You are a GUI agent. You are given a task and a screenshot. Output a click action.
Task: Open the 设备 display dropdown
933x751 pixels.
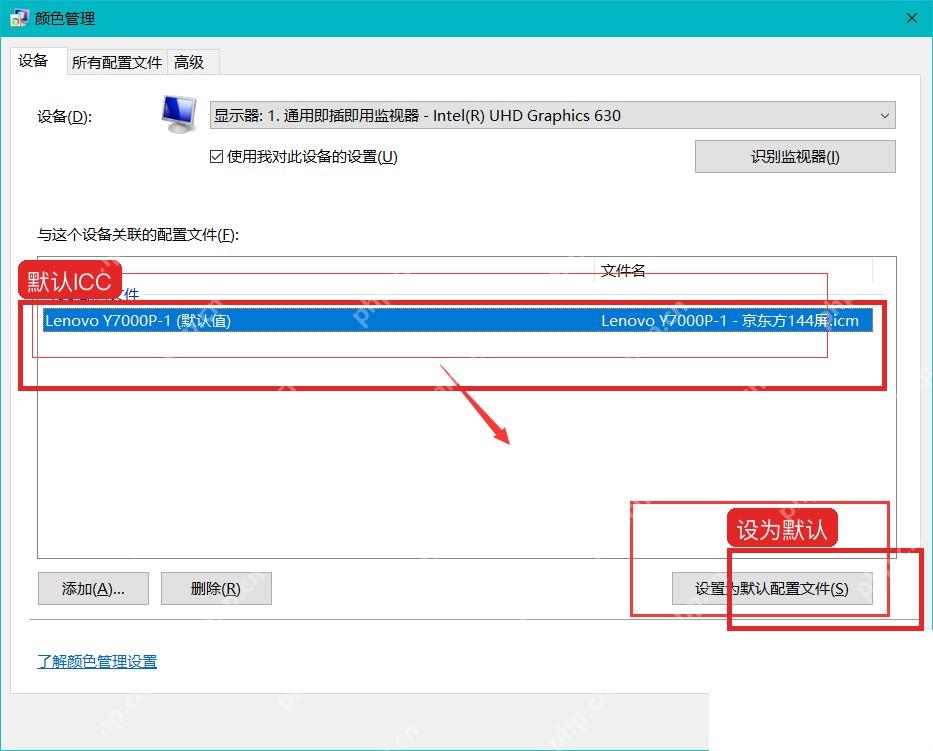552,115
